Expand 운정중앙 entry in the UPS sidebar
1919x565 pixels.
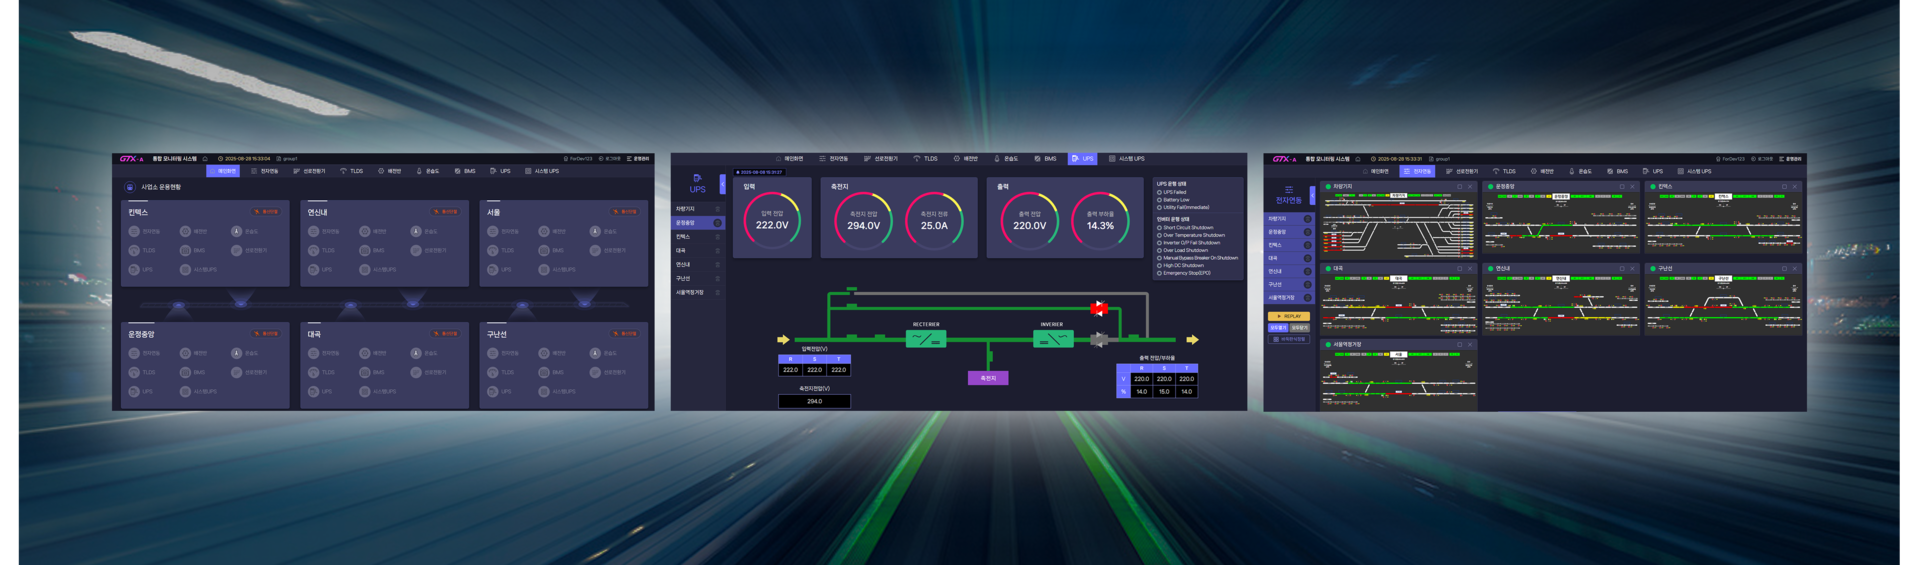click(x=698, y=223)
